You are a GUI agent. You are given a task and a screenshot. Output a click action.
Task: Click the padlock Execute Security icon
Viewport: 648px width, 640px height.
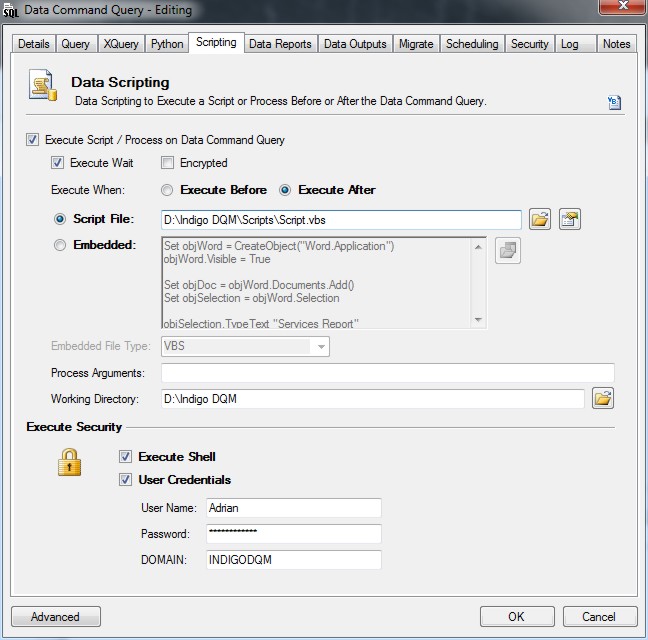click(x=69, y=462)
